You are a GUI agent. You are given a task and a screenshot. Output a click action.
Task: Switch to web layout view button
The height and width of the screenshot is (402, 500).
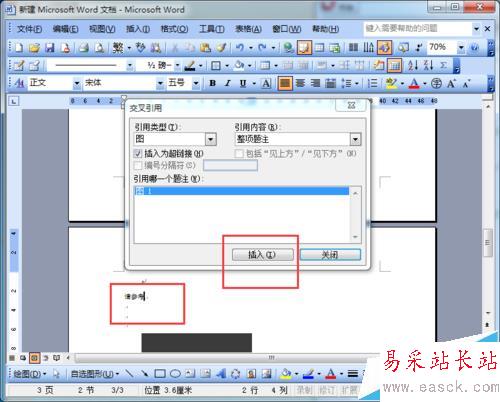click(23, 358)
